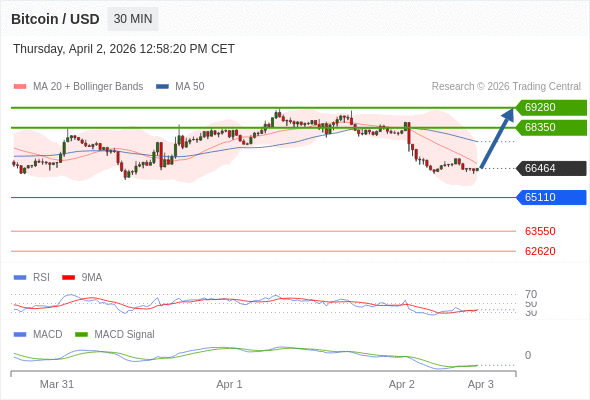
Task: Click the Mar 31 date axis label
Action: click(x=57, y=384)
